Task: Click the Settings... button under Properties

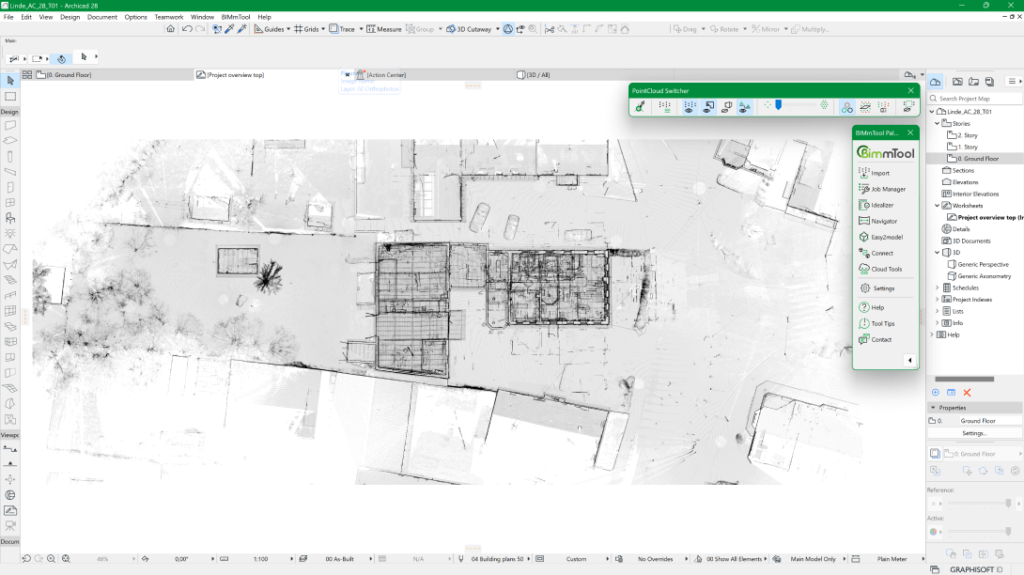Action: (974, 433)
